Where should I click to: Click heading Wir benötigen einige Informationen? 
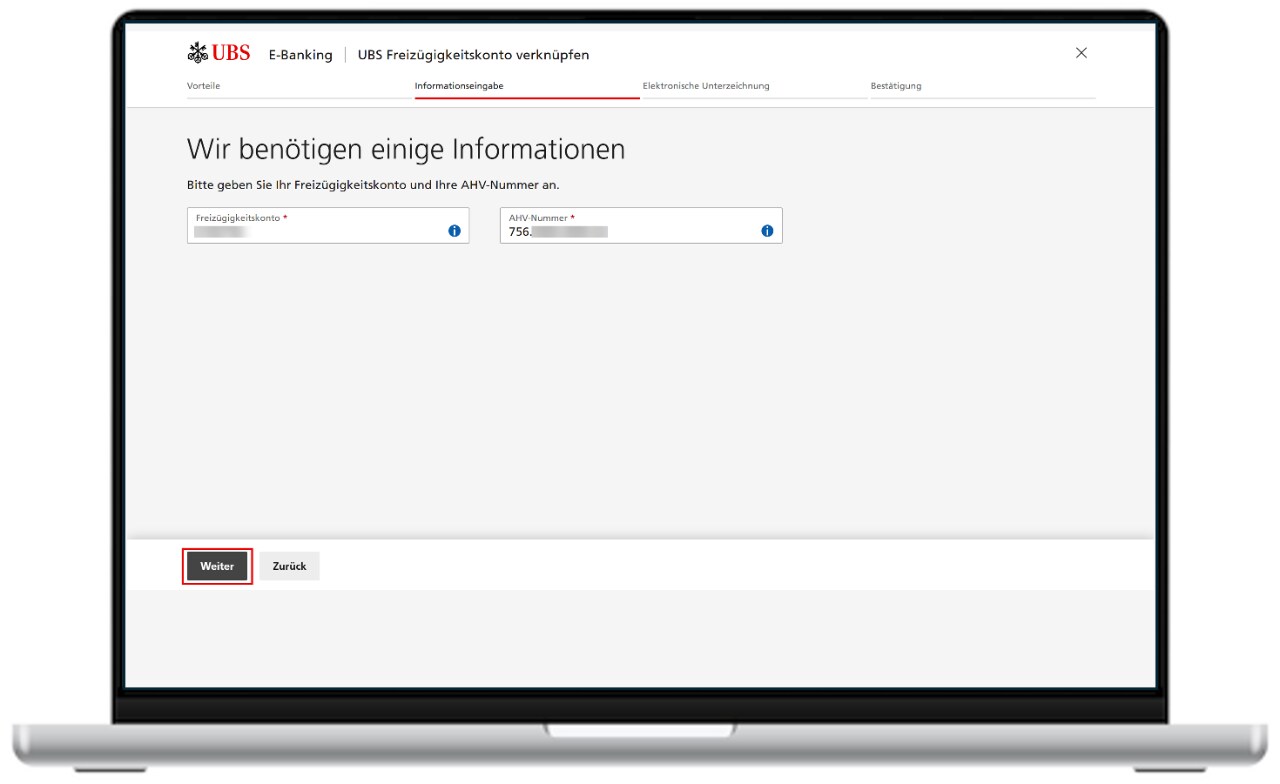click(405, 149)
